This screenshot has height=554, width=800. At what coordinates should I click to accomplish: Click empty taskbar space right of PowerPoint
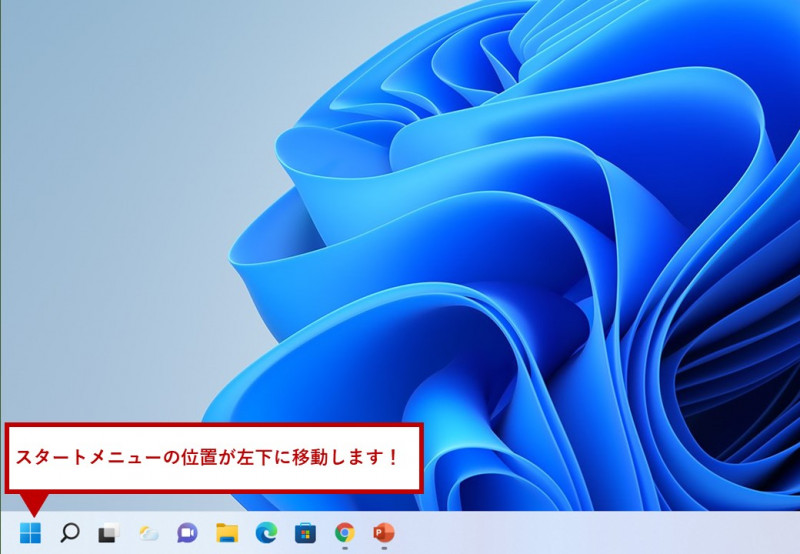[x=600, y=533]
